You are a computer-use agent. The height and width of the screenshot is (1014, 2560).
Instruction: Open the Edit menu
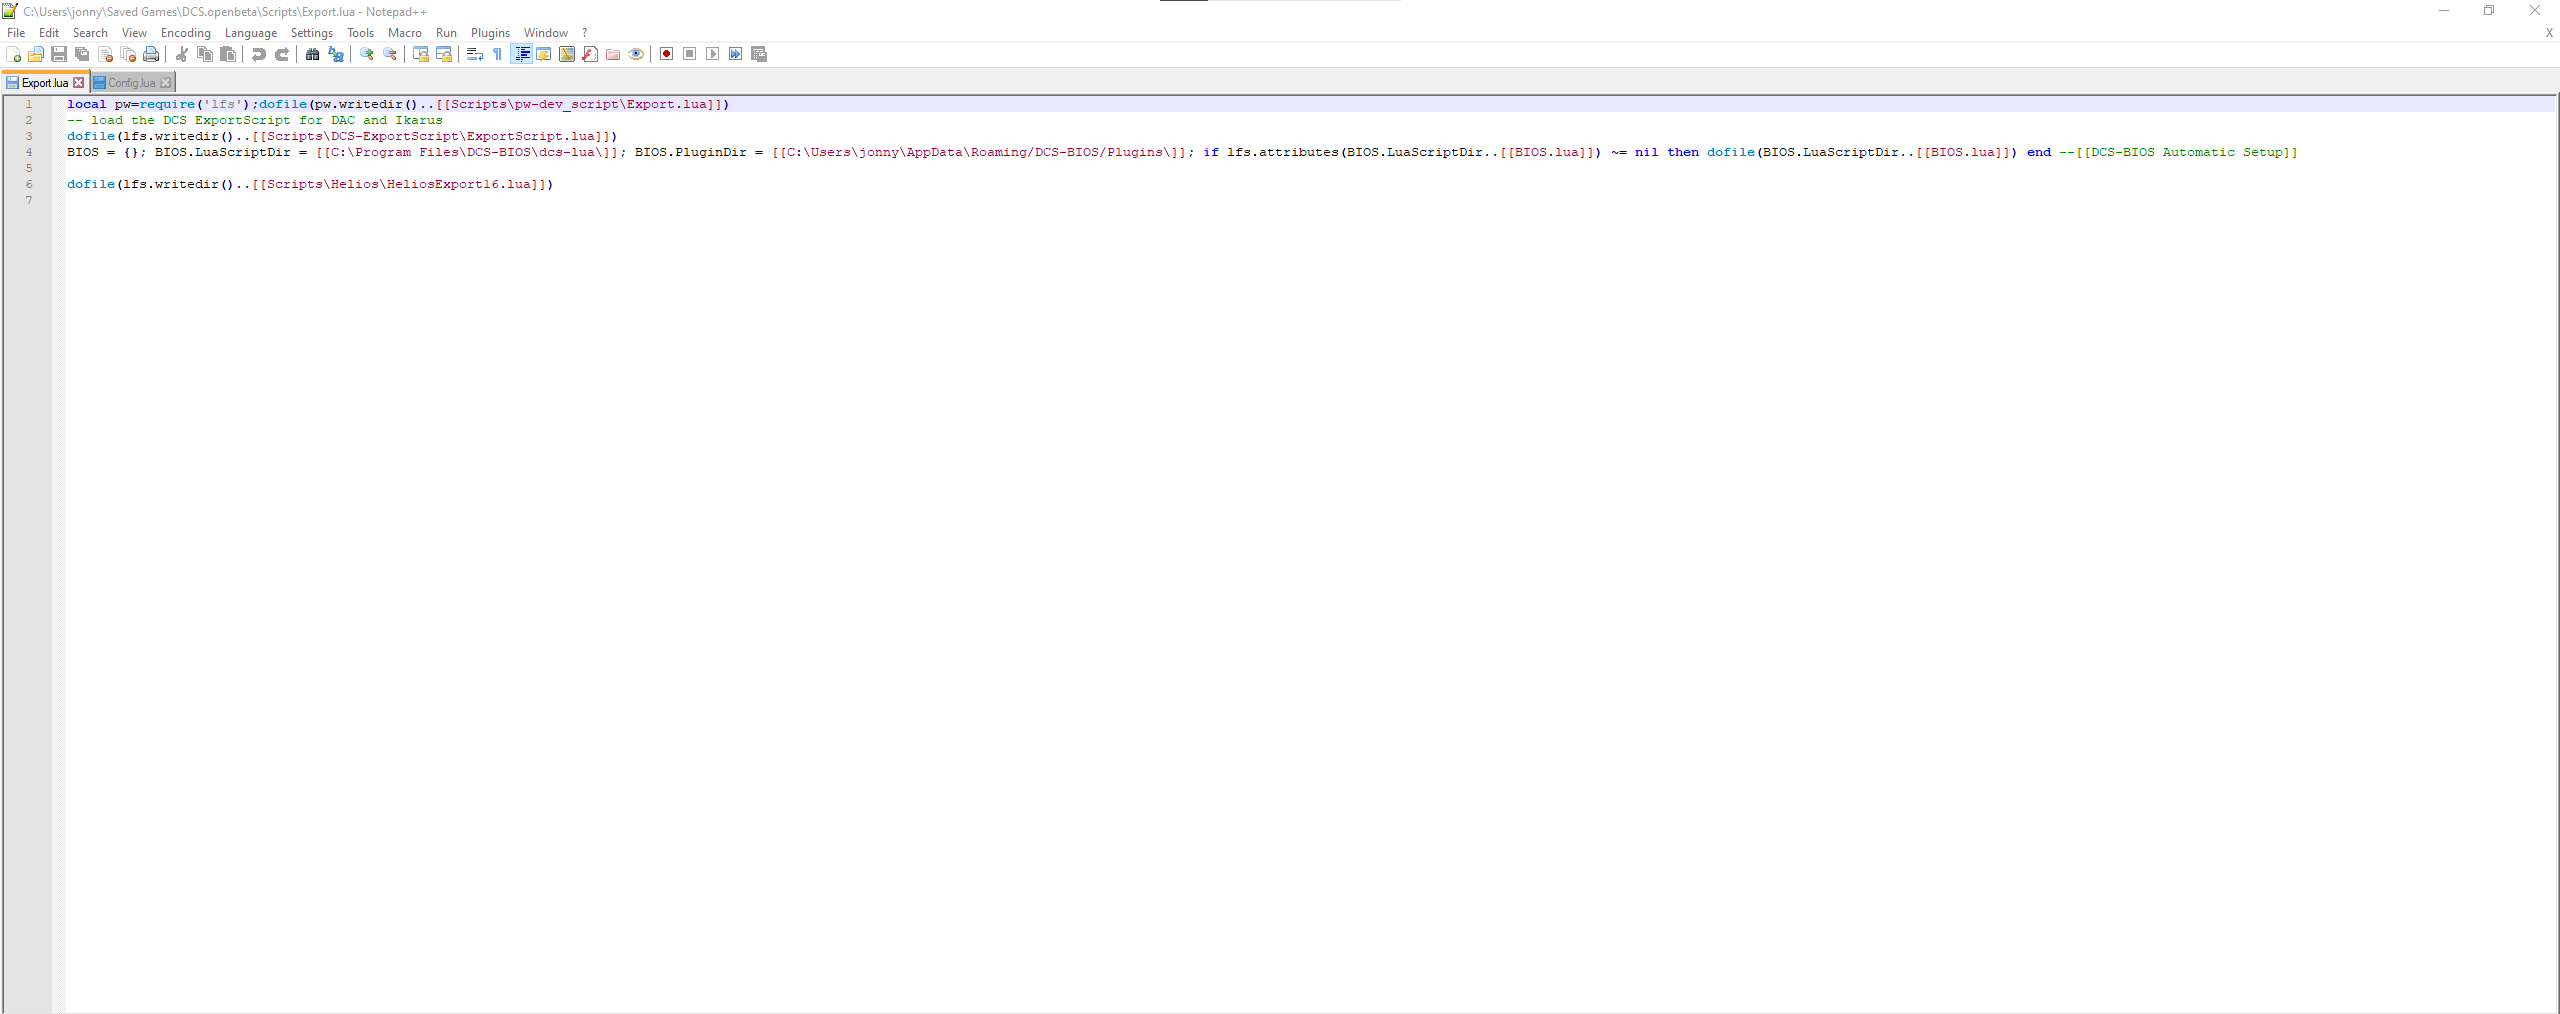tap(49, 33)
